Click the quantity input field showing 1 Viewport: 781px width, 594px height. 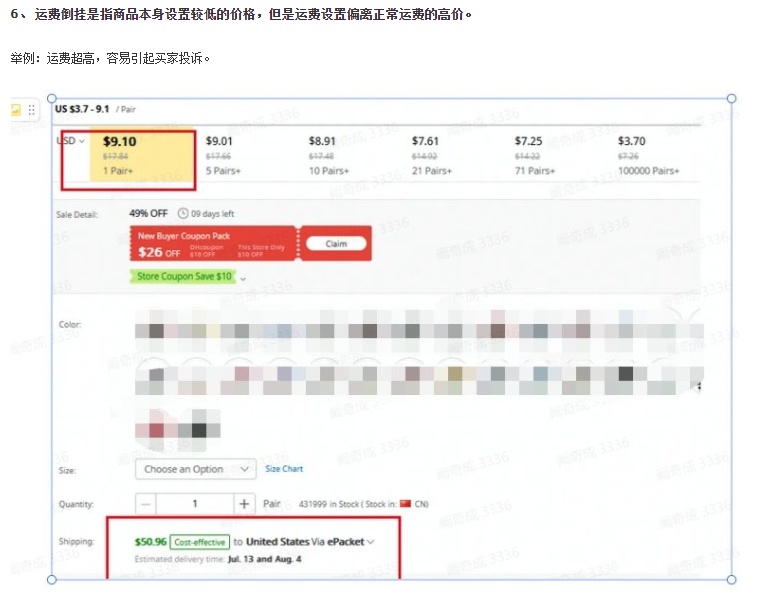point(195,504)
